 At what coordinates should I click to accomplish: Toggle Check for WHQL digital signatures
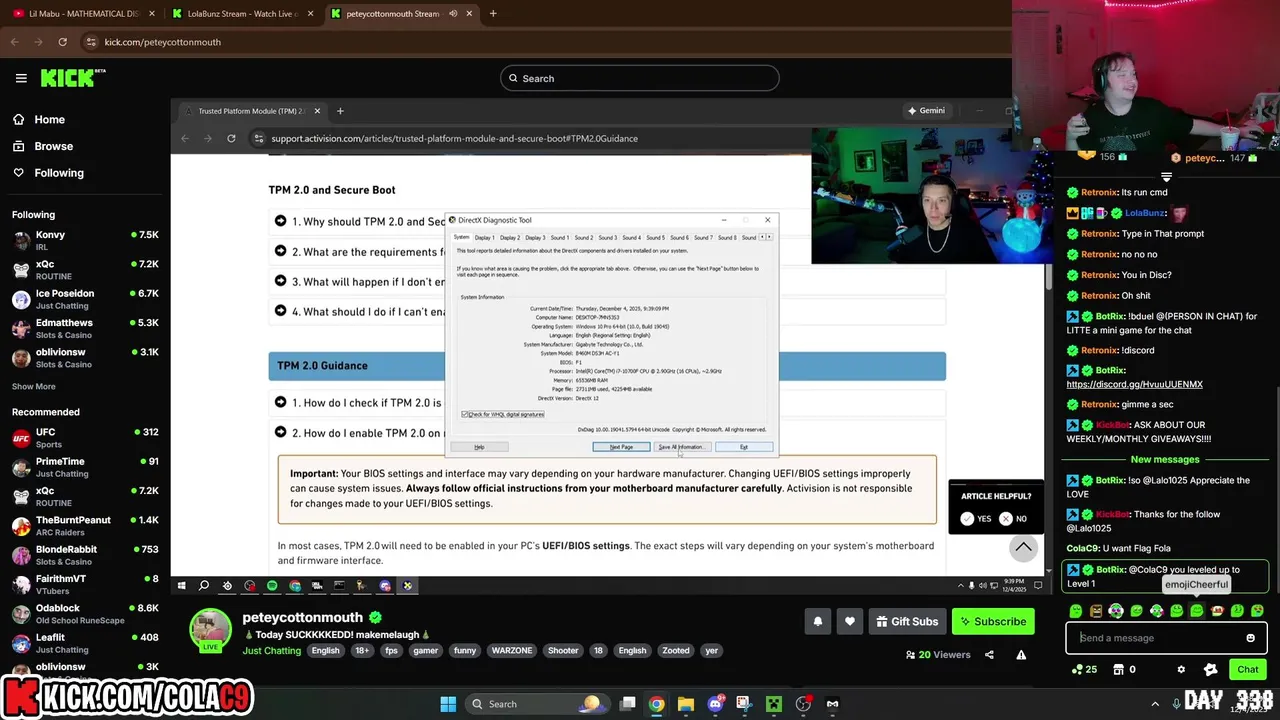tap(503, 414)
